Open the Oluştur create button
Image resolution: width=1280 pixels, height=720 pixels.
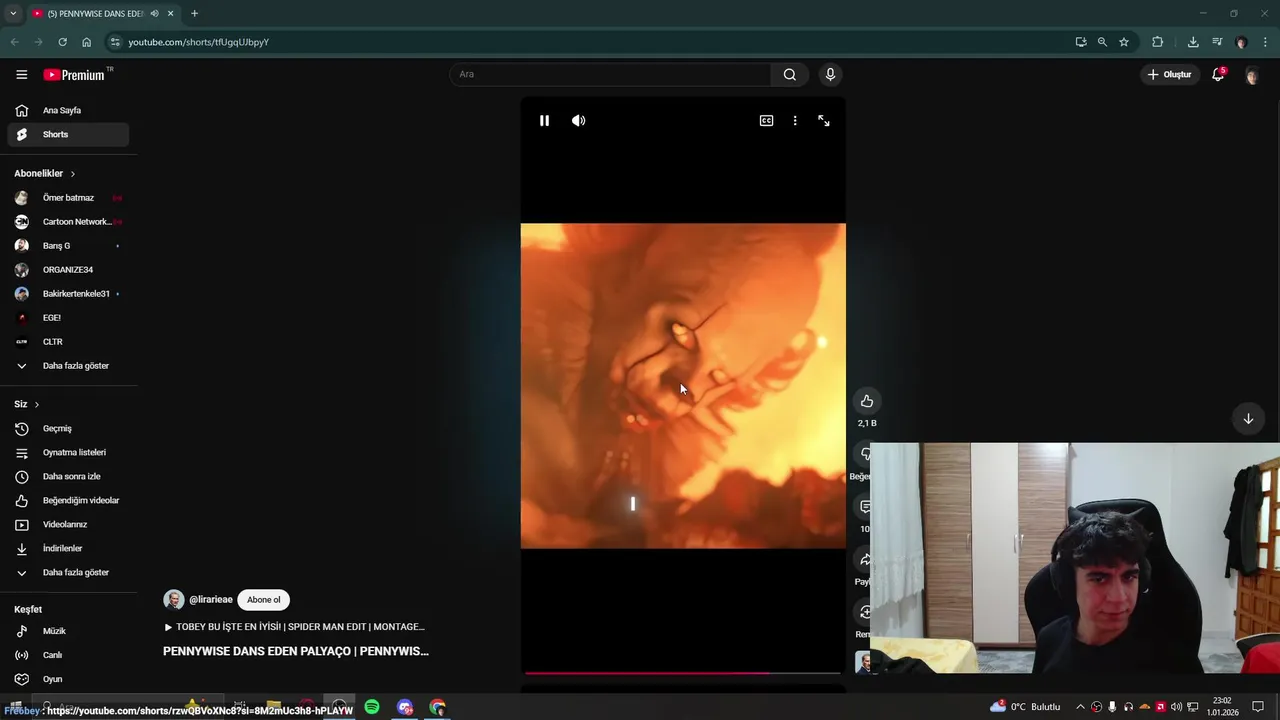(x=1170, y=74)
